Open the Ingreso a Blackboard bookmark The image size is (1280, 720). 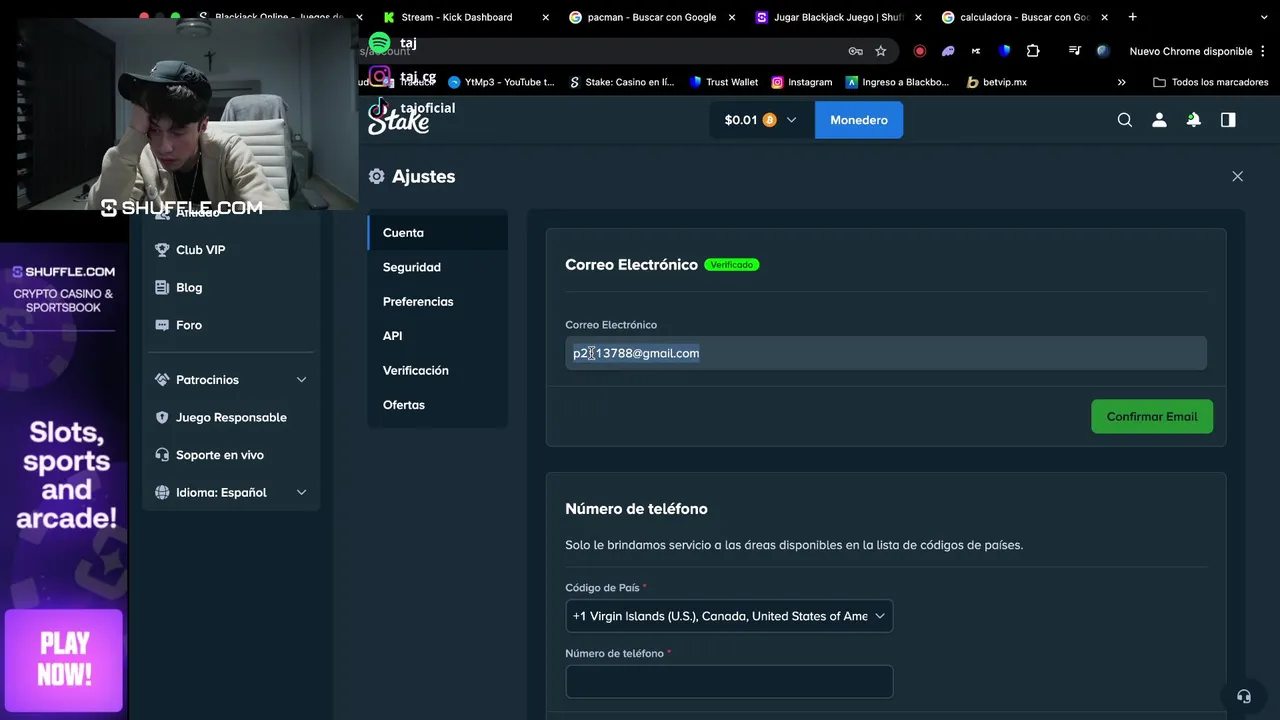tap(898, 82)
